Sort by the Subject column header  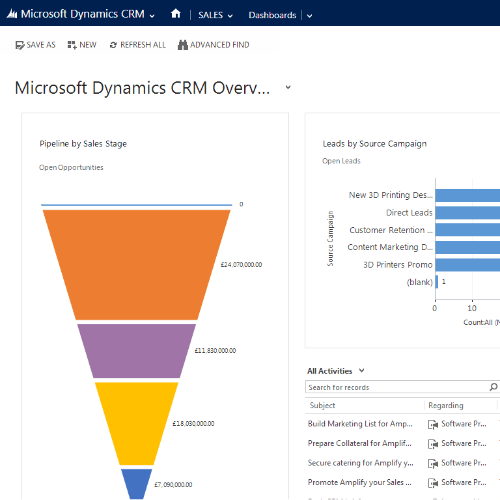click(322, 405)
